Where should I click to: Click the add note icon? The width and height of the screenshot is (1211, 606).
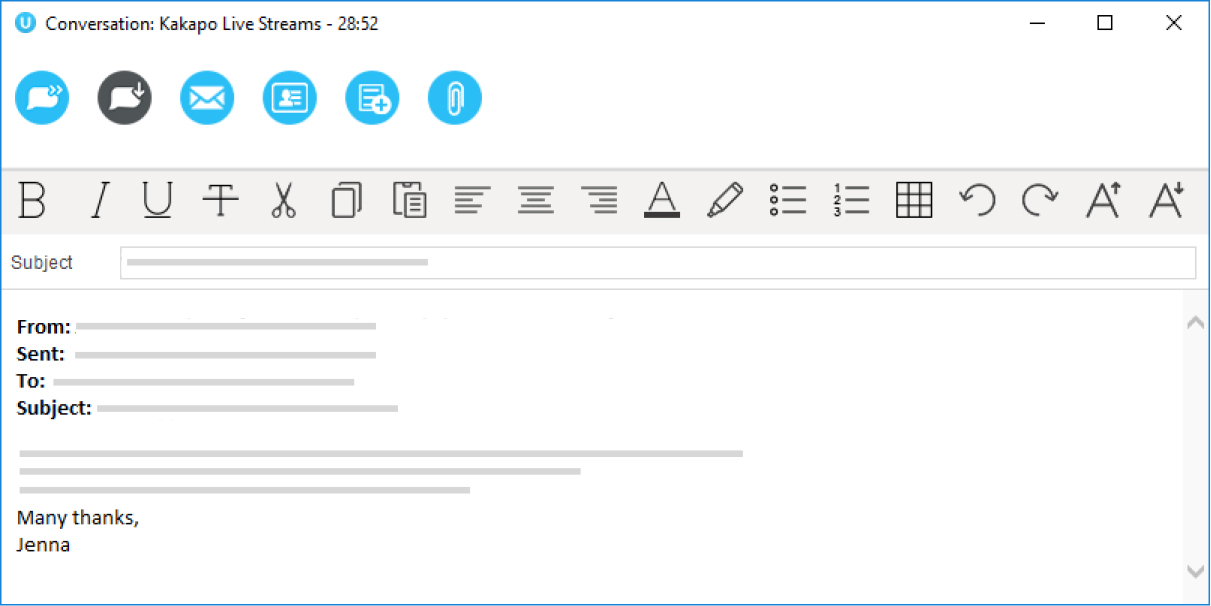(372, 98)
